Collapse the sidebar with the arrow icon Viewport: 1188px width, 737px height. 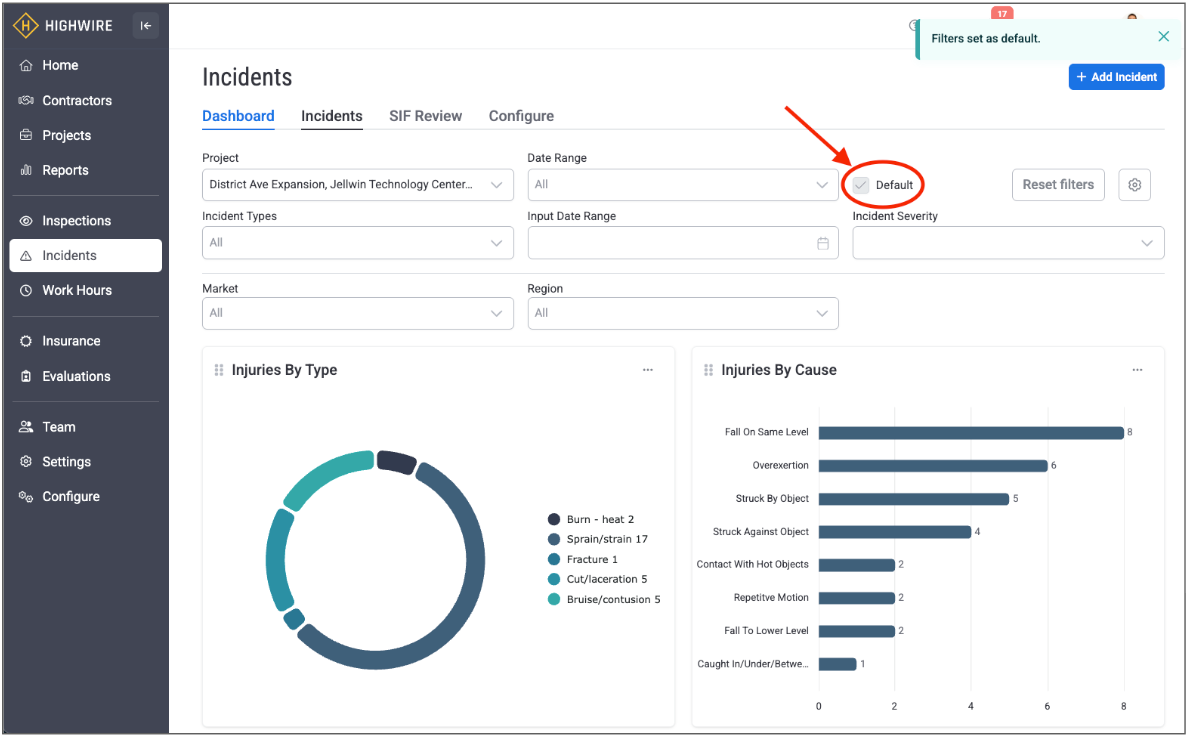145,26
